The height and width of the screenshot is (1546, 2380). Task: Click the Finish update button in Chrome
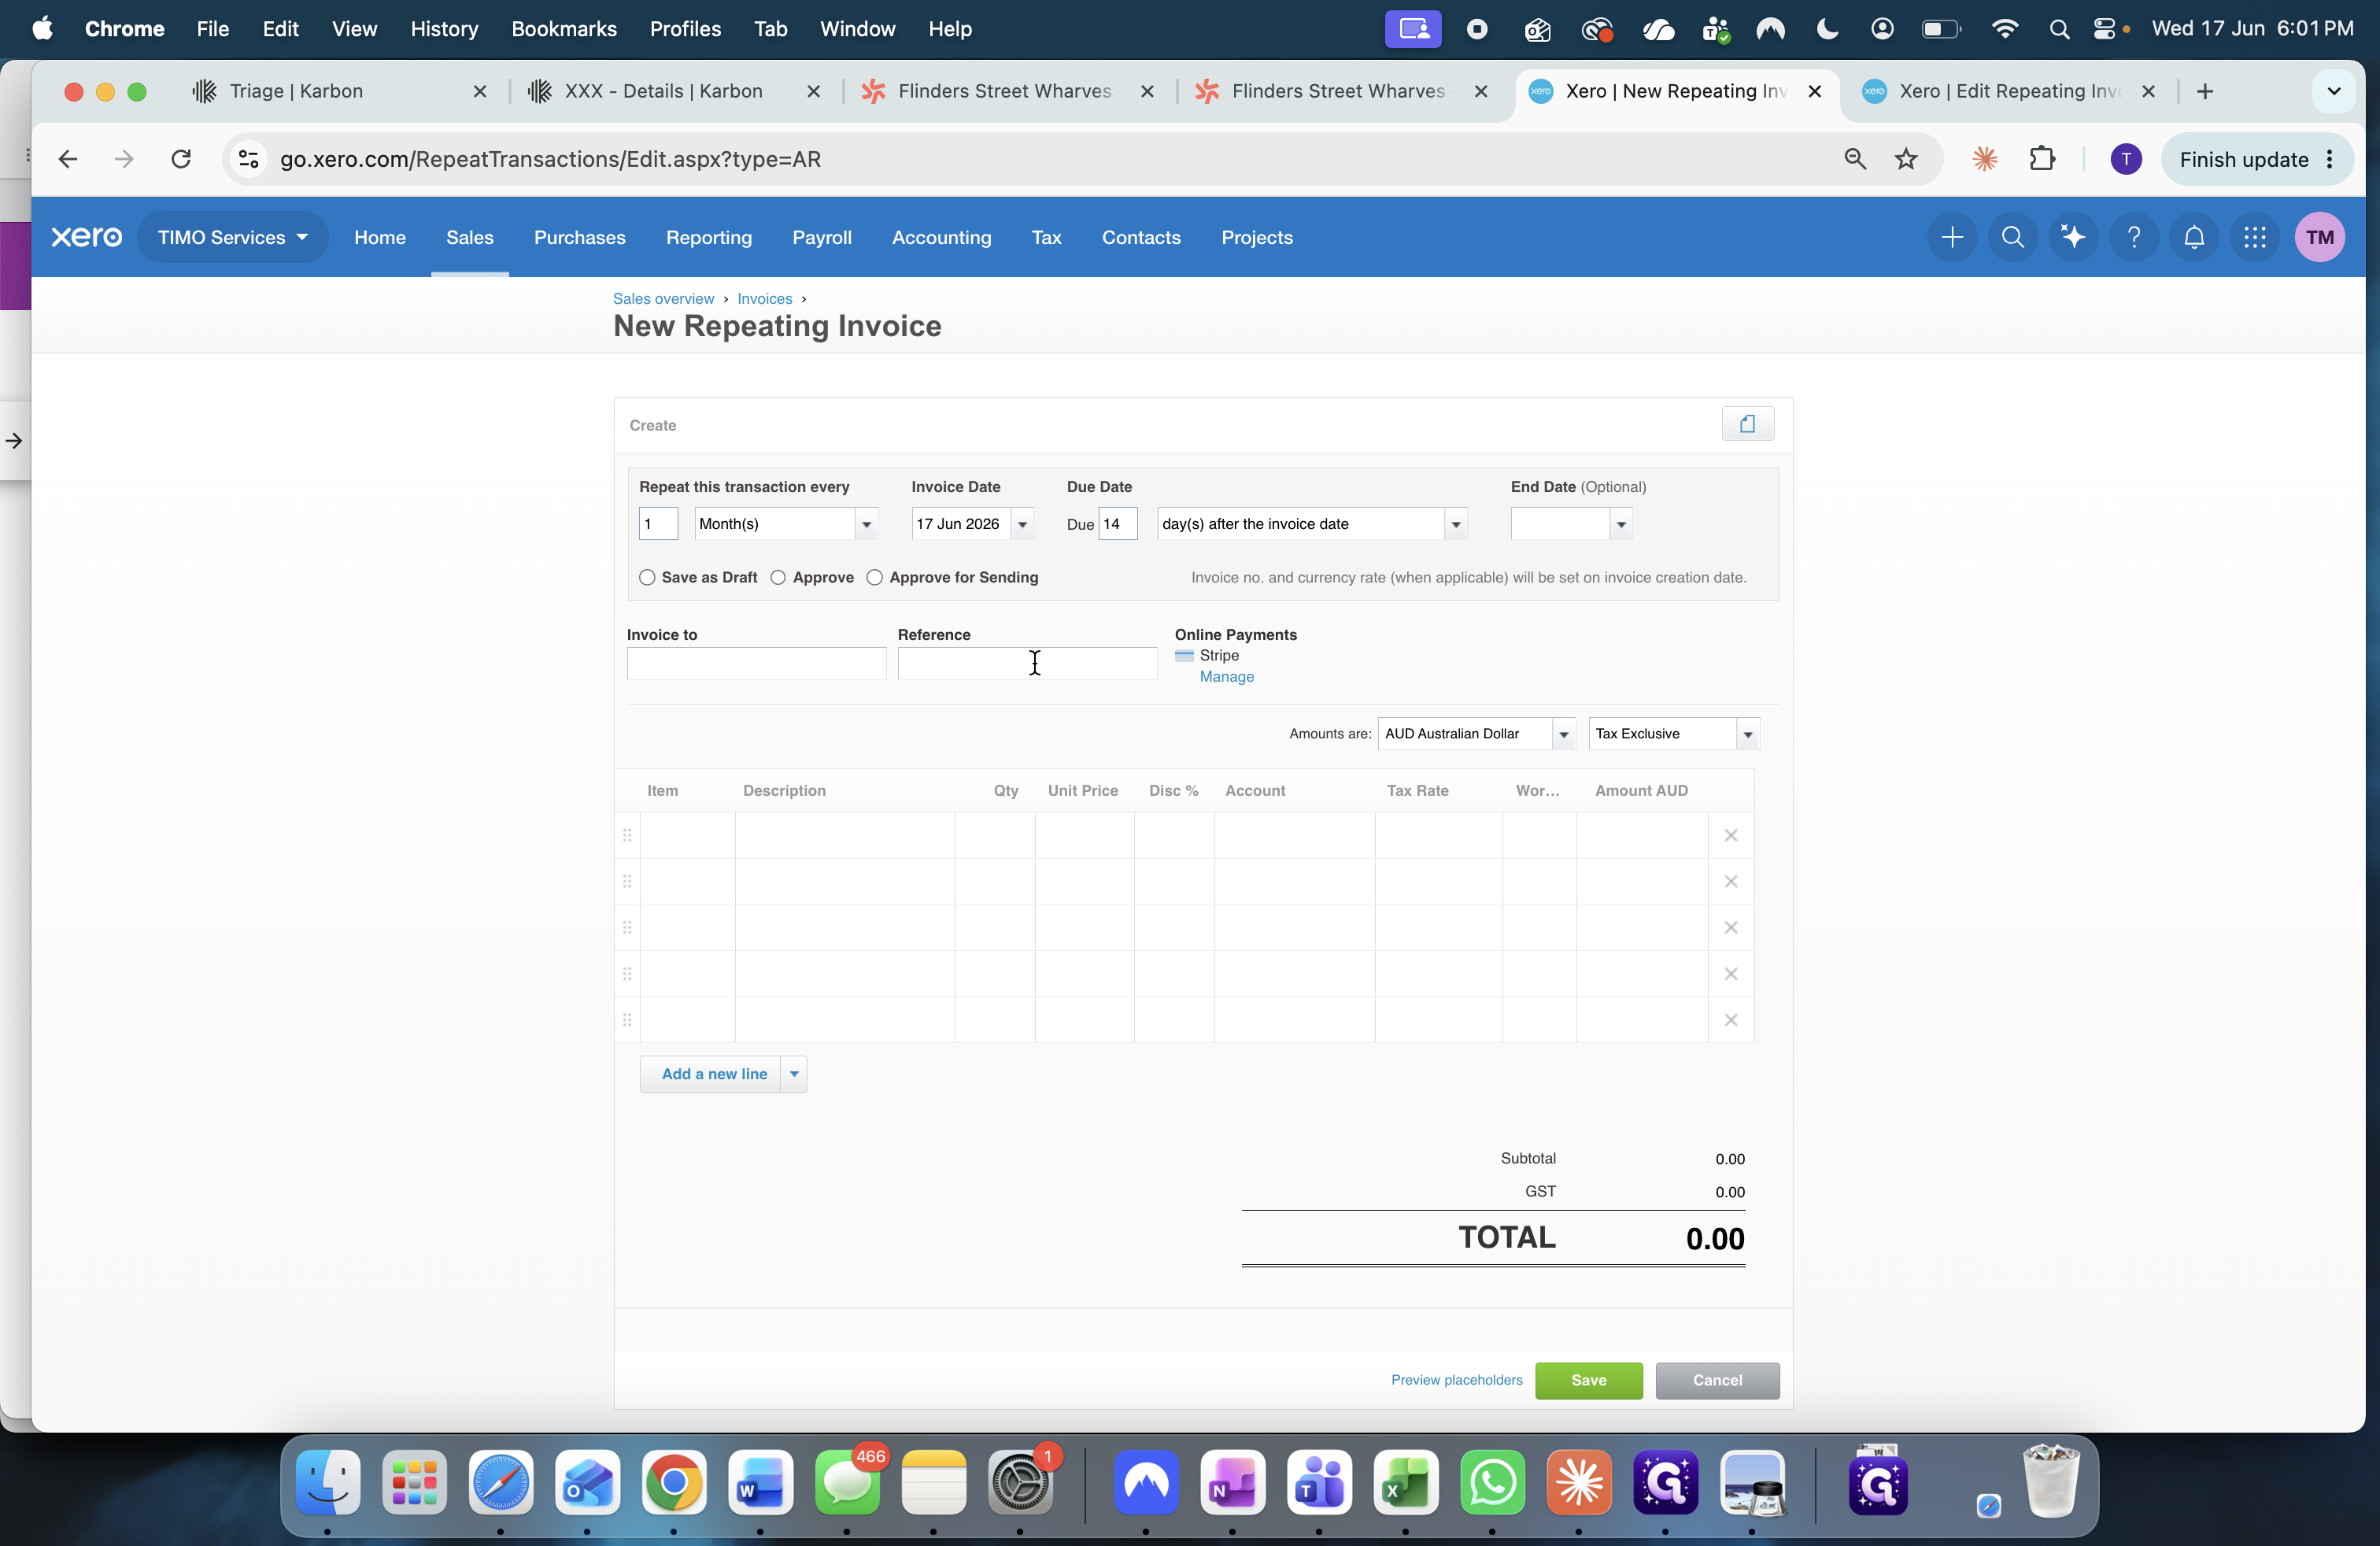point(2256,159)
